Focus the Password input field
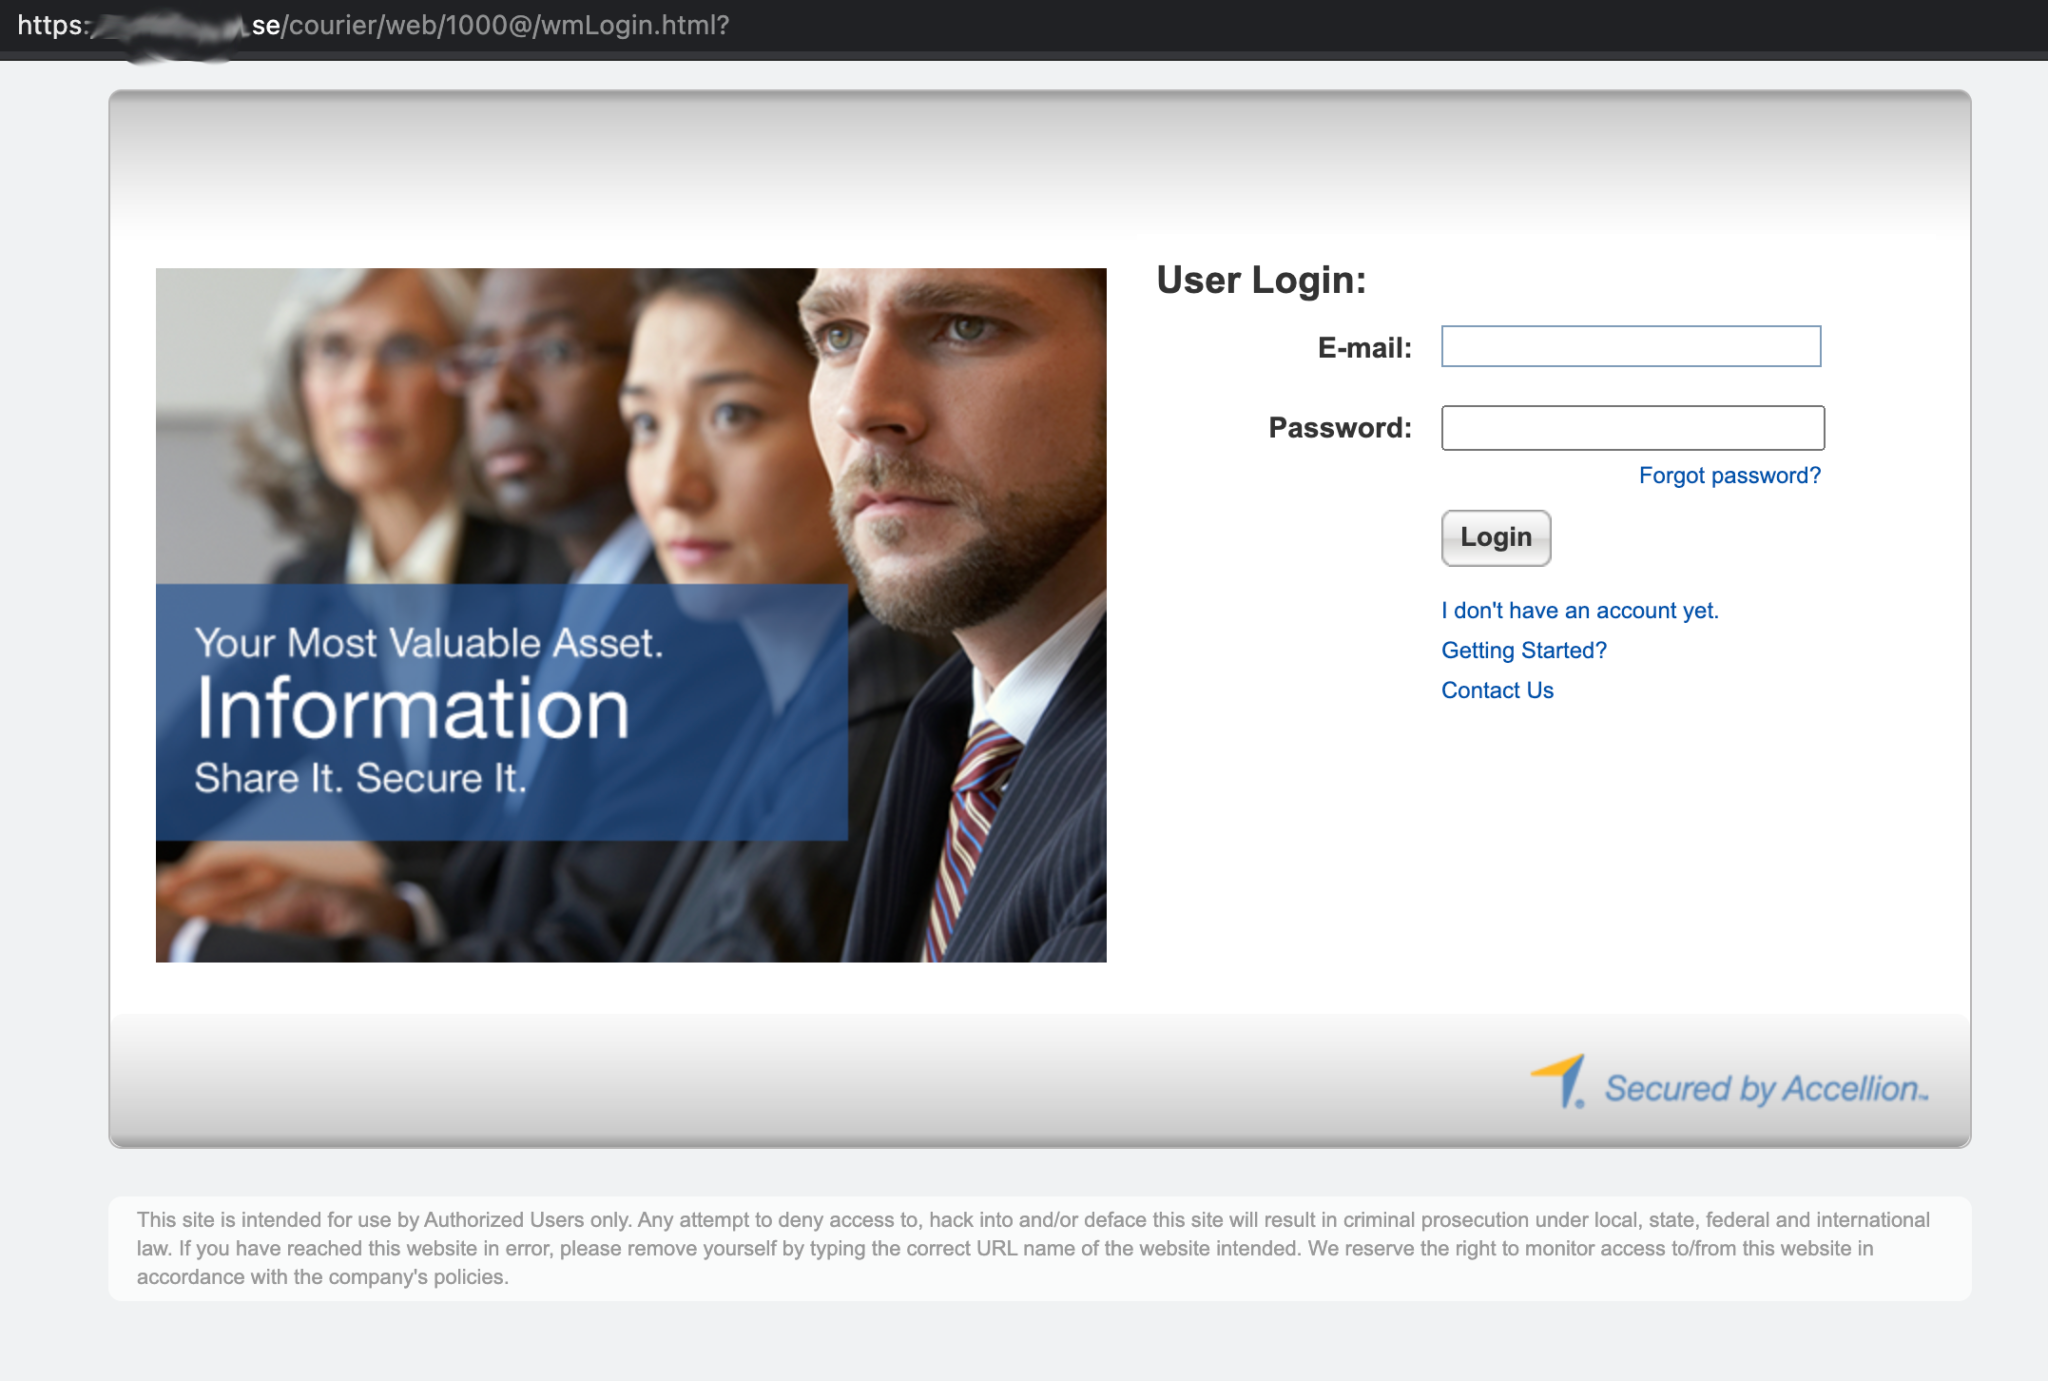 pos(1632,428)
